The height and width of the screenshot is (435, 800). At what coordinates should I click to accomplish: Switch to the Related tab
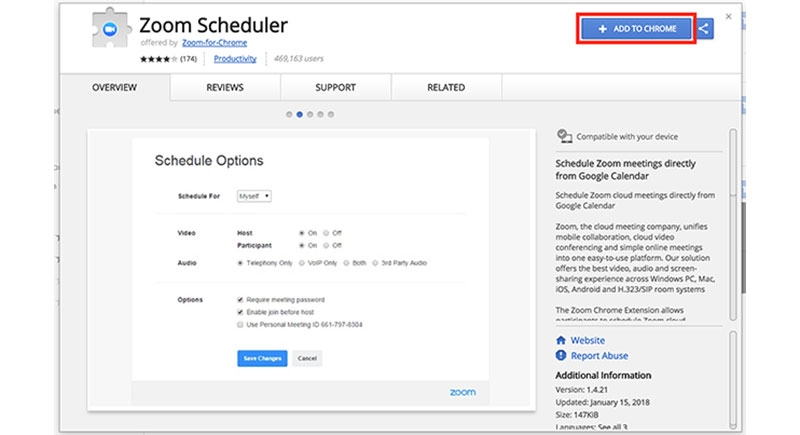[446, 87]
